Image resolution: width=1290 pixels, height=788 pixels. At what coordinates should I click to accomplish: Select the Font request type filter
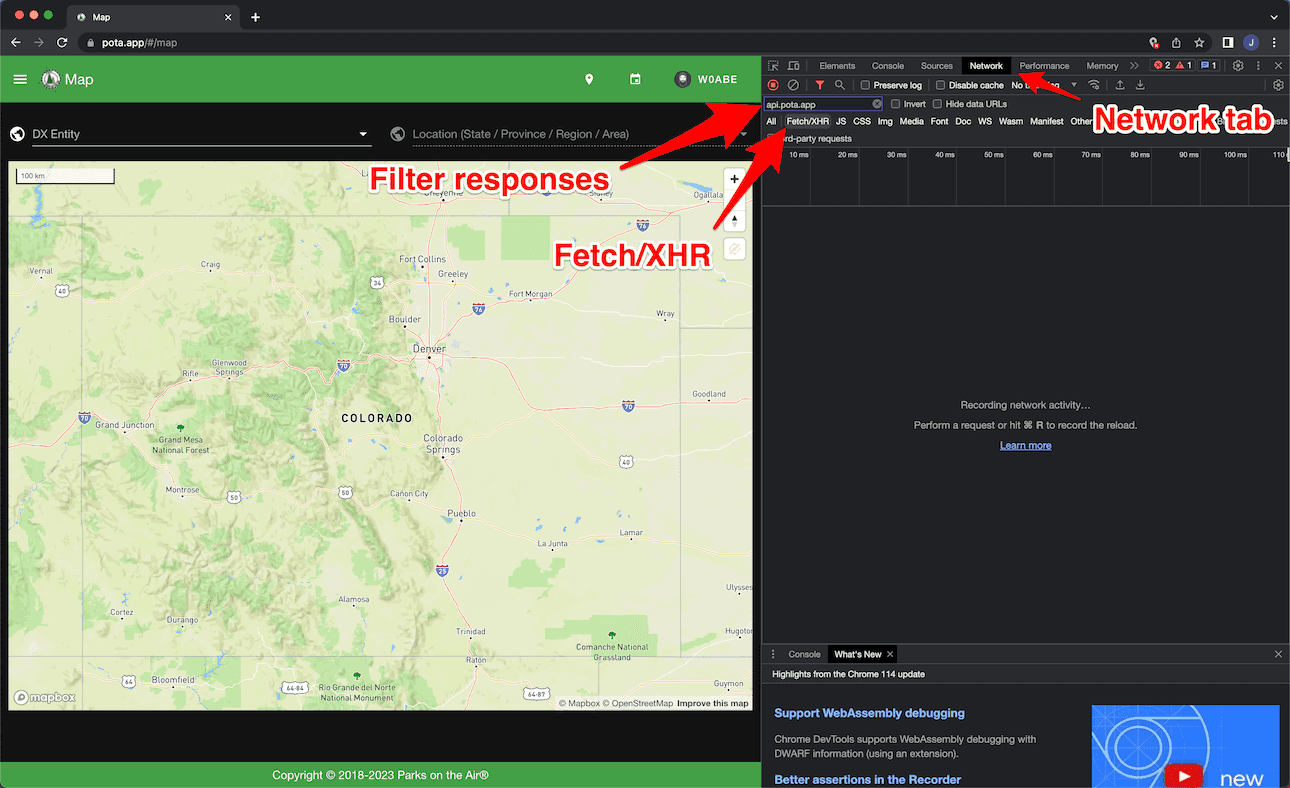(939, 122)
